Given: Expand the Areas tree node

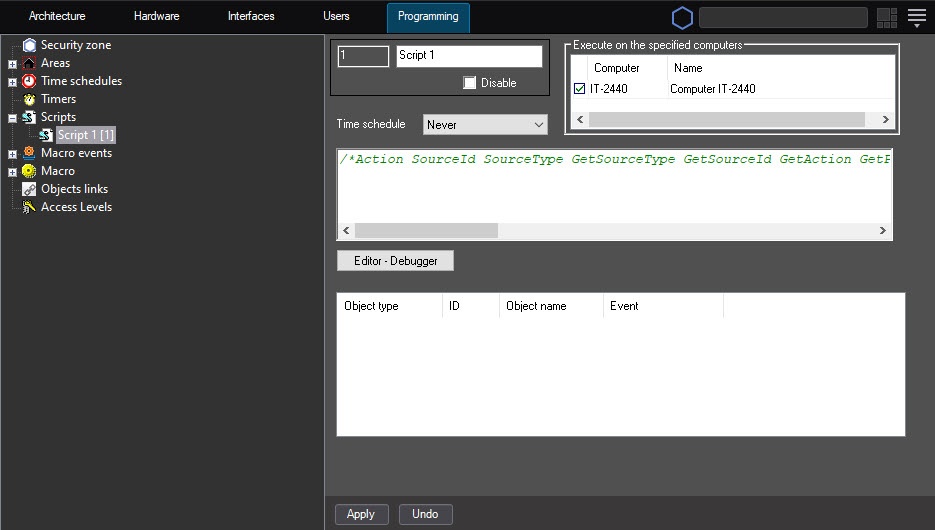Looking at the screenshot, I should click(x=12, y=64).
